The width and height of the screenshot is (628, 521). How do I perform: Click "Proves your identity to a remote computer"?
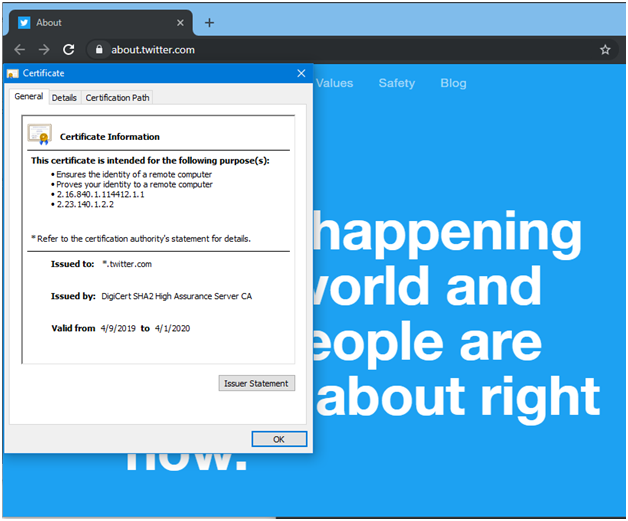coord(135,185)
